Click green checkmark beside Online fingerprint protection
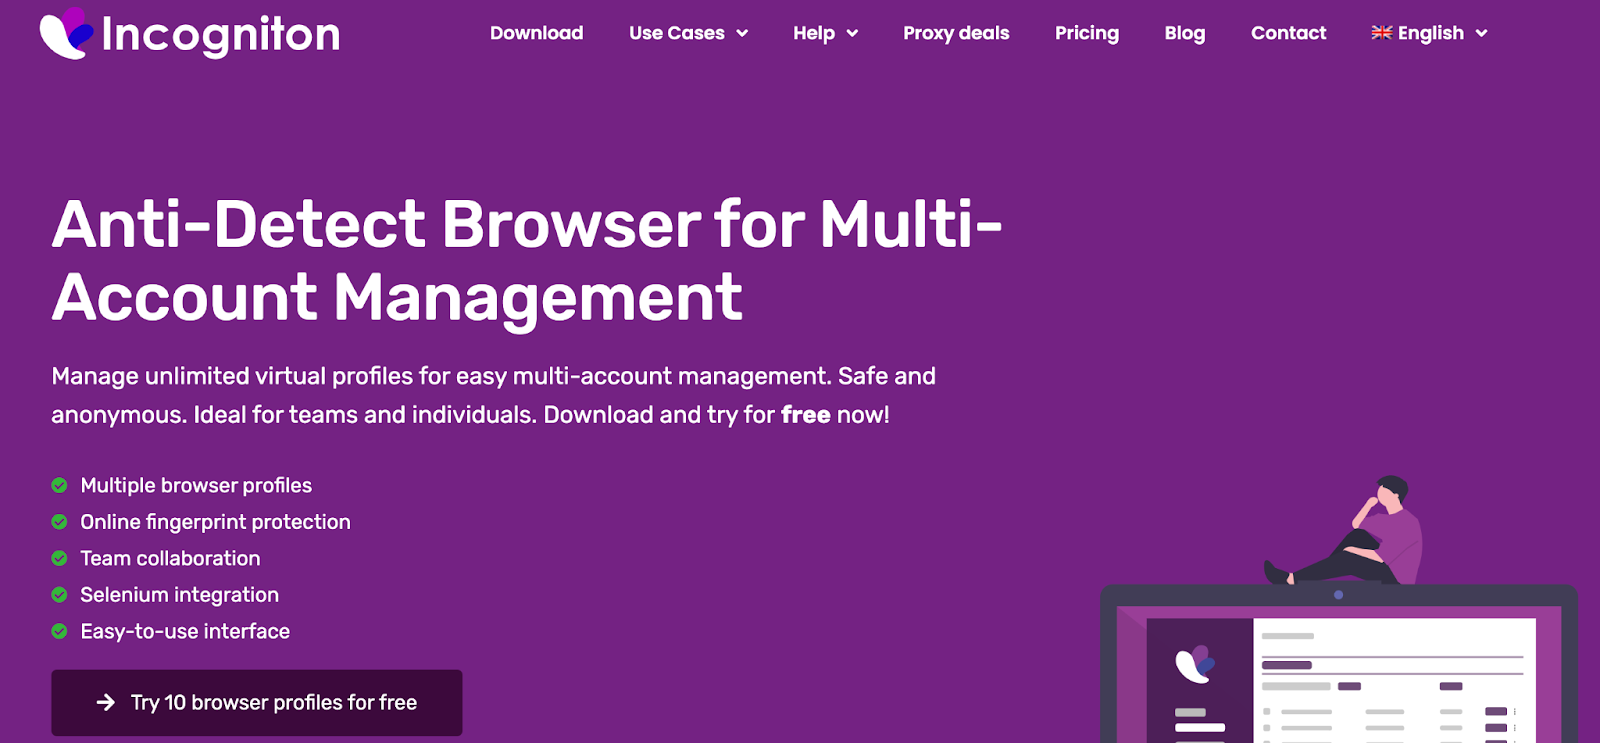 [x=59, y=522]
